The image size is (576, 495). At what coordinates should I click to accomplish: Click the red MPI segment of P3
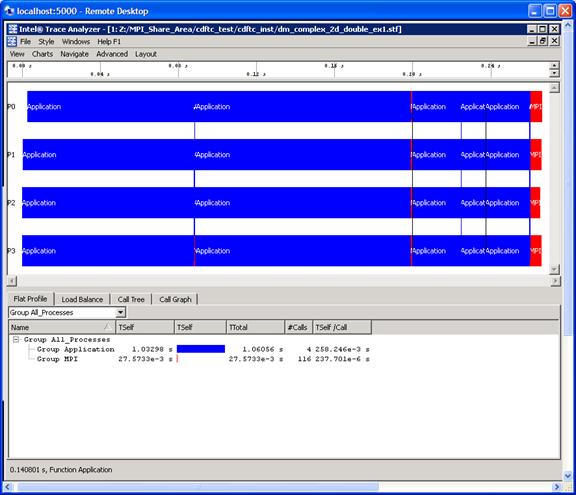pos(536,251)
